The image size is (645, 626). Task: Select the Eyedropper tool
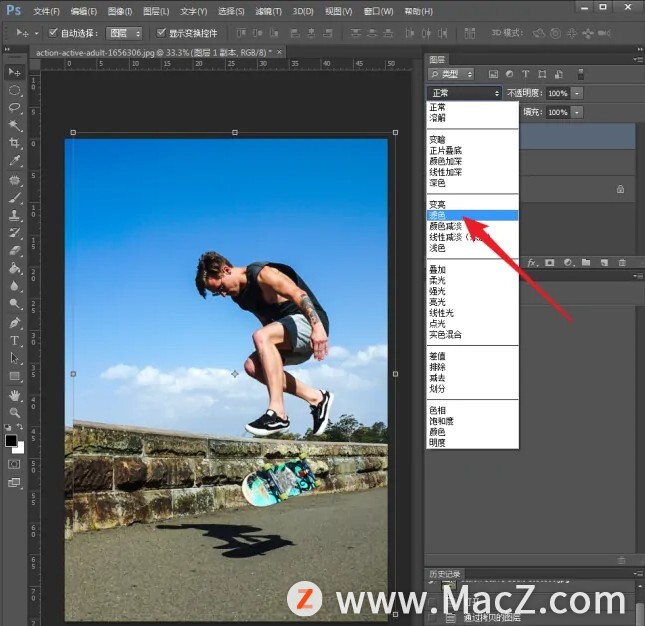15,161
